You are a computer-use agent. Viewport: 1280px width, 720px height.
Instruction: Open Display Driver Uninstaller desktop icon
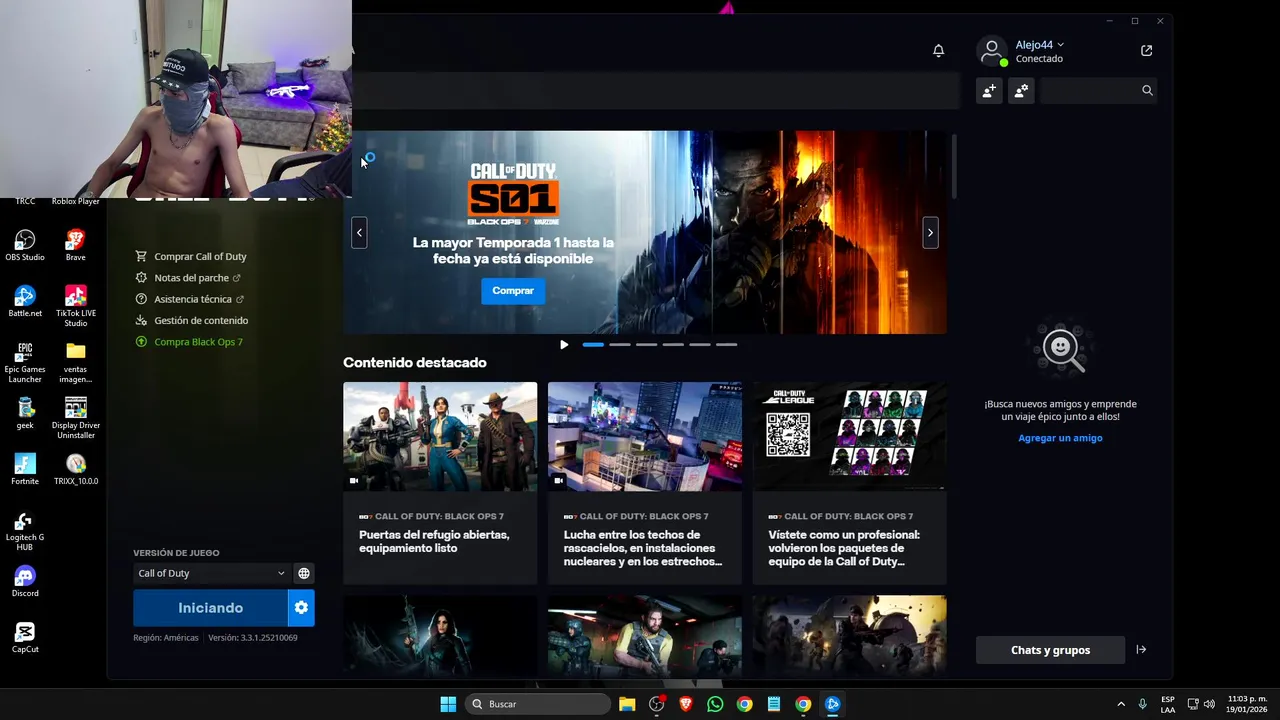click(75, 418)
